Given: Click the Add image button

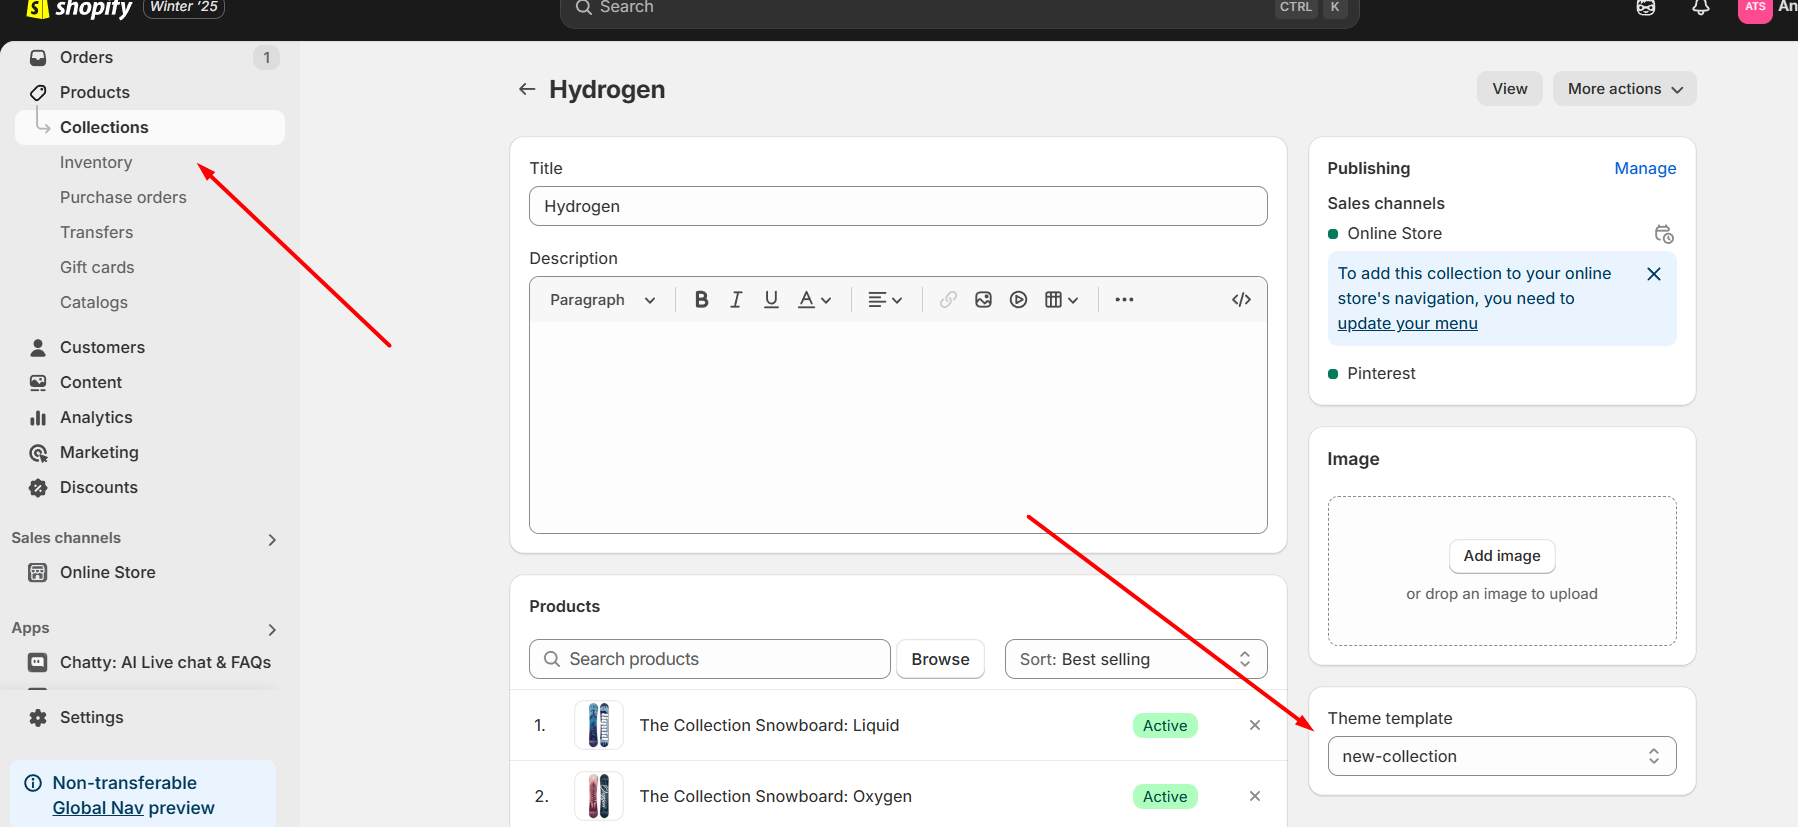Looking at the screenshot, I should tap(1502, 556).
